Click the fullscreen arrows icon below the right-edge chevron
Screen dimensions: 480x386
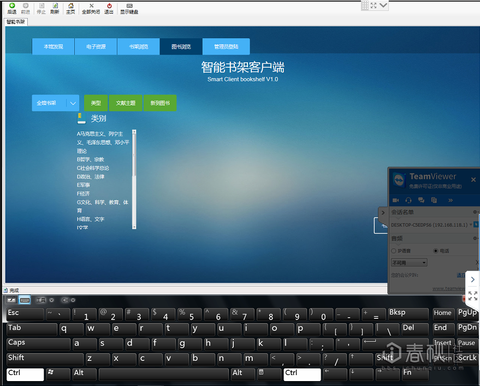[x=473, y=296]
